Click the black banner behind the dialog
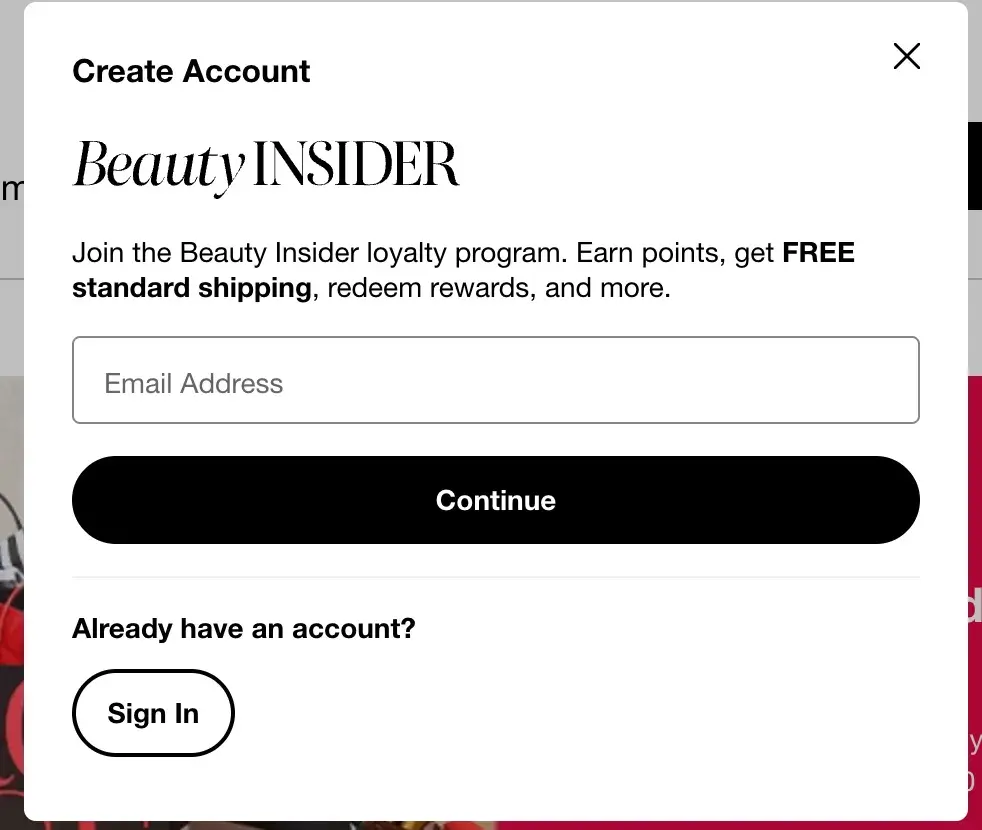The height and width of the screenshot is (830, 982). click(x=977, y=165)
